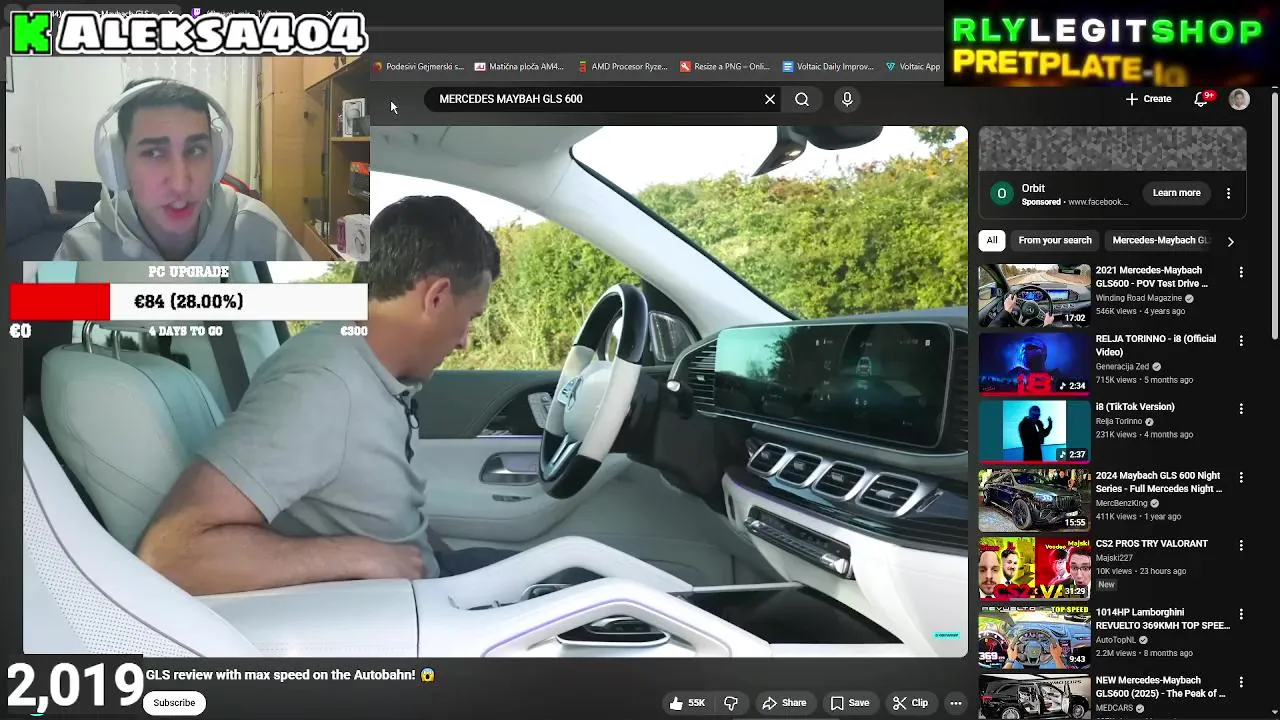
Task: Open the Create menu
Action: click(x=1148, y=99)
